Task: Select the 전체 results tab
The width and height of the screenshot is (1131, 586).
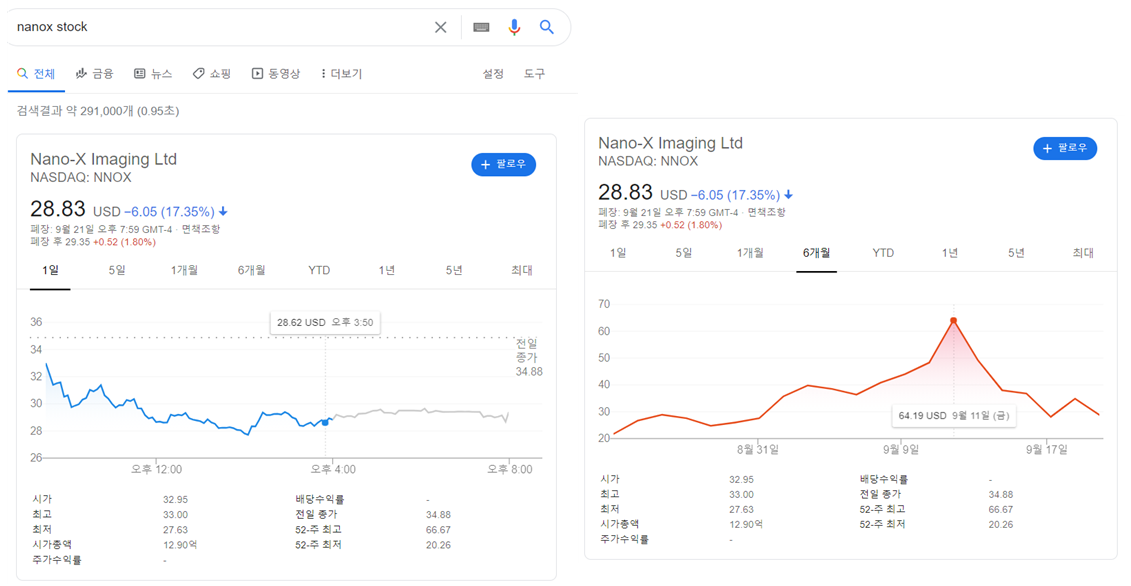Action: coord(36,74)
